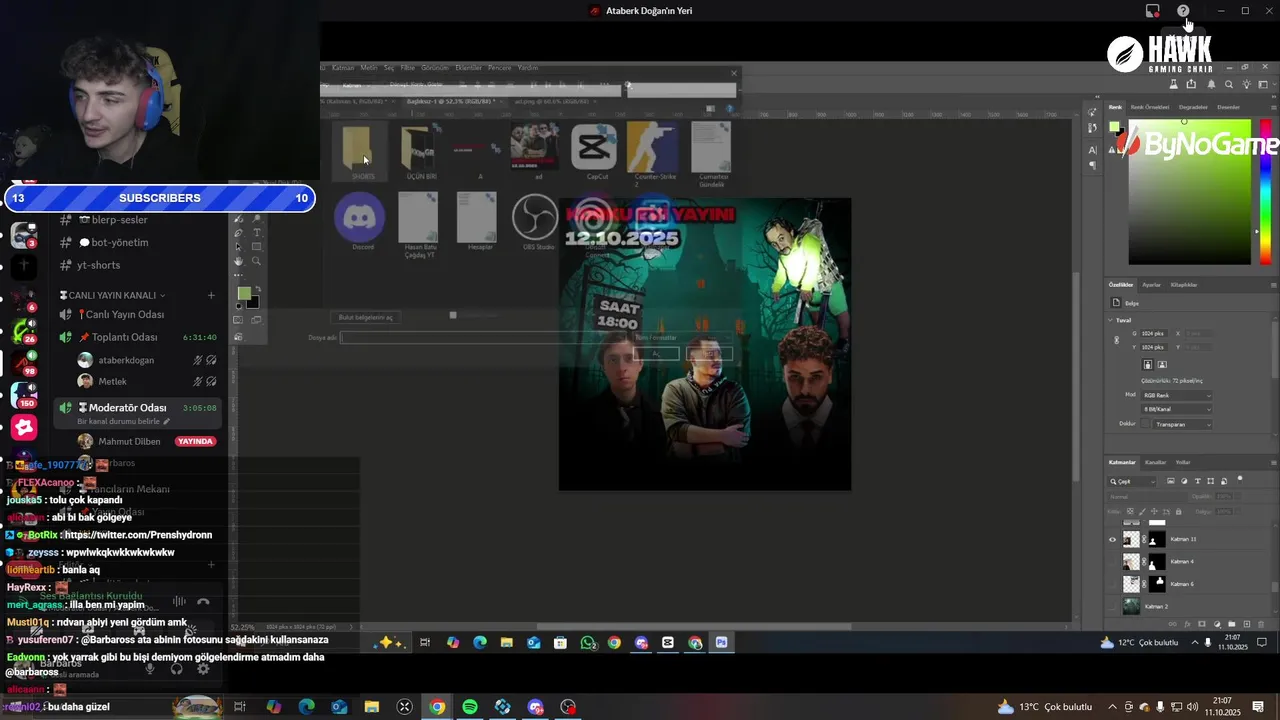
Task: Show the Katman 6 layer
Action: (x=1111, y=584)
